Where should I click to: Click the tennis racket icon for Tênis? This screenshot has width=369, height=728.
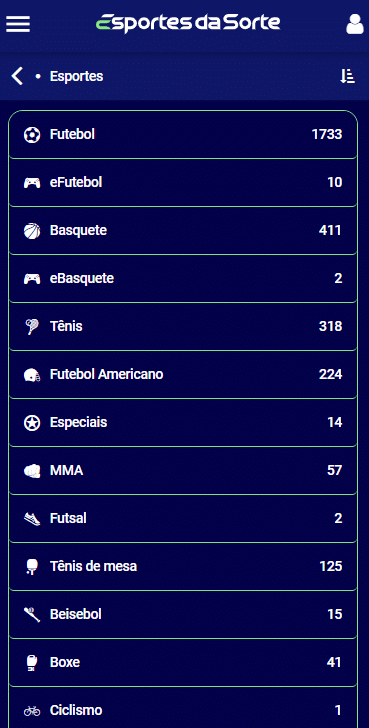(x=32, y=327)
